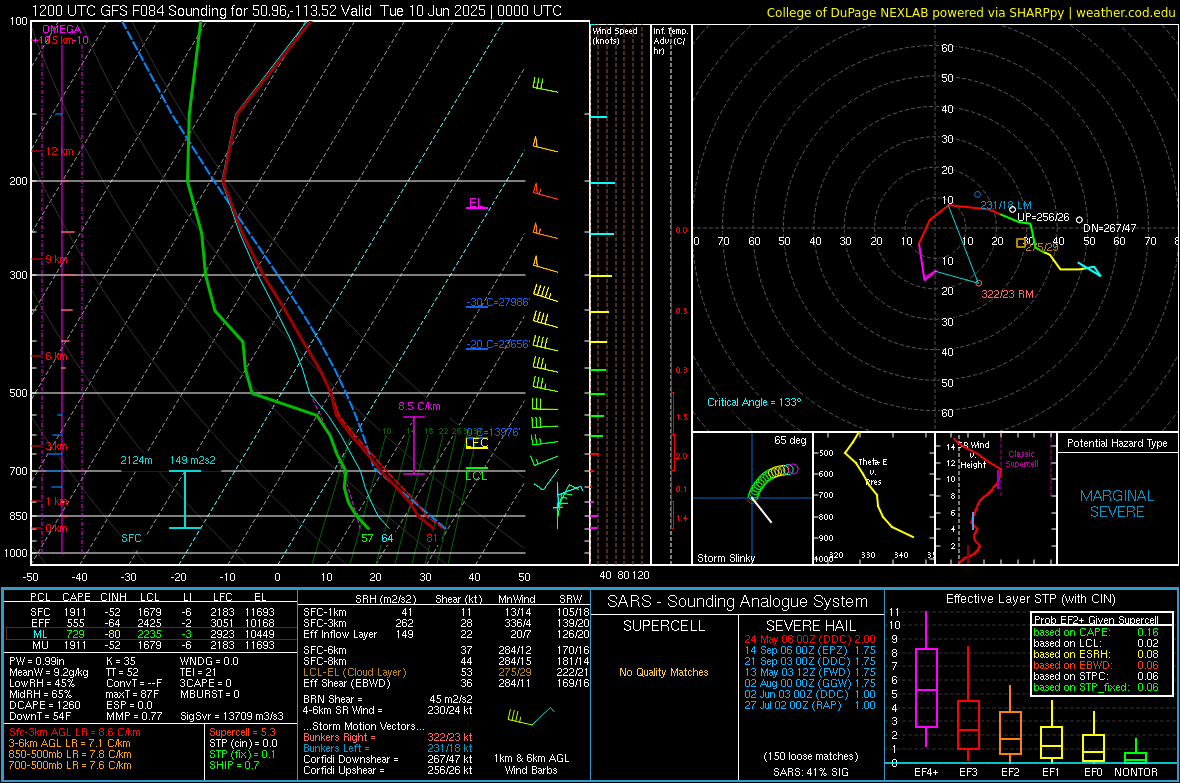Screen dimensions: 1180x783
Task: Click the MeanW = 9.2g/kg value
Action: coord(48,672)
